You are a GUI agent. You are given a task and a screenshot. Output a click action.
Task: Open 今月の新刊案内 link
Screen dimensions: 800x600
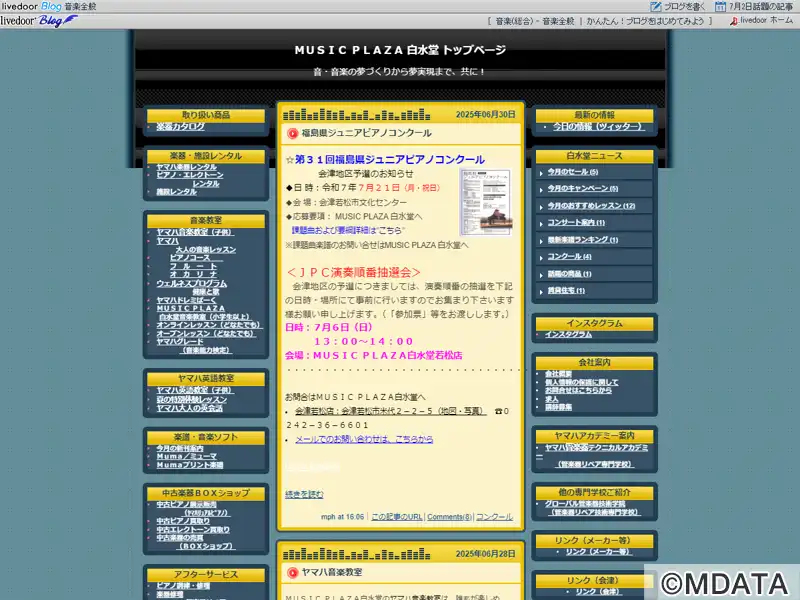click(x=180, y=448)
